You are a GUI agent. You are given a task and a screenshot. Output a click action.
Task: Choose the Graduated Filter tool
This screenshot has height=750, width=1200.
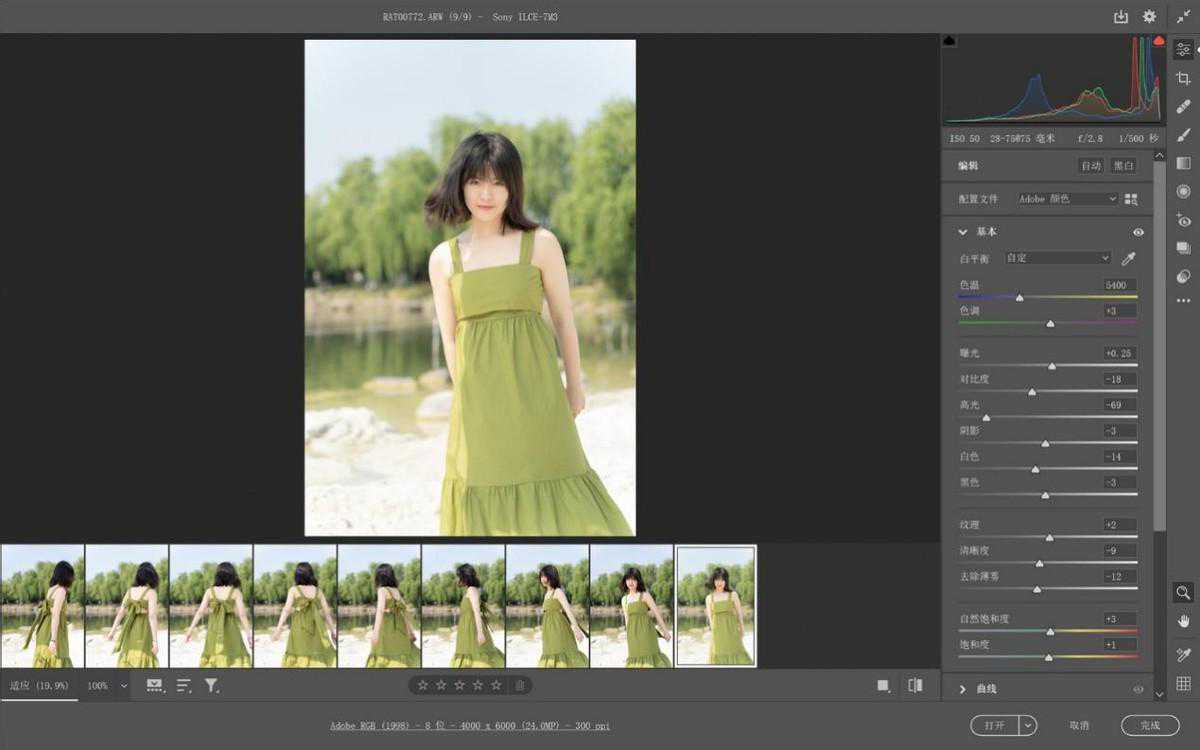click(x=1183, y=163)
